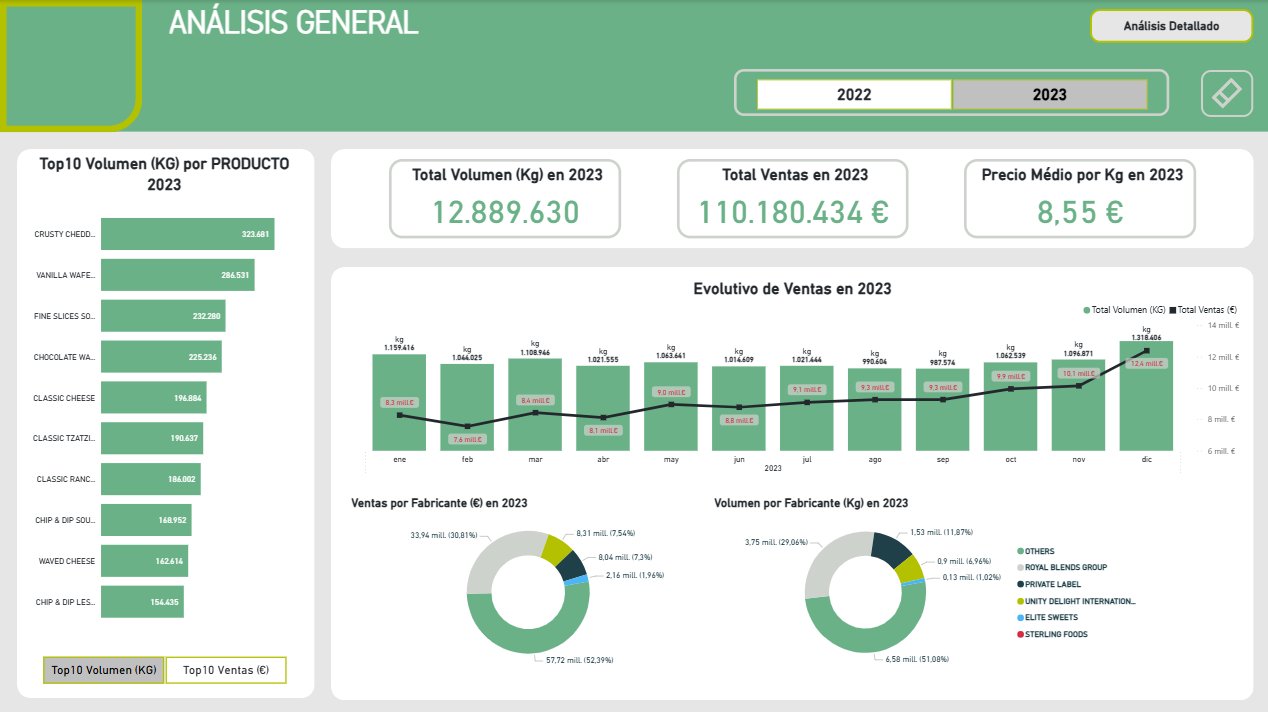Click the 12,4 mill.€ line data label
This screenshot has width=1268, height=712.
tap(1146, 364)
